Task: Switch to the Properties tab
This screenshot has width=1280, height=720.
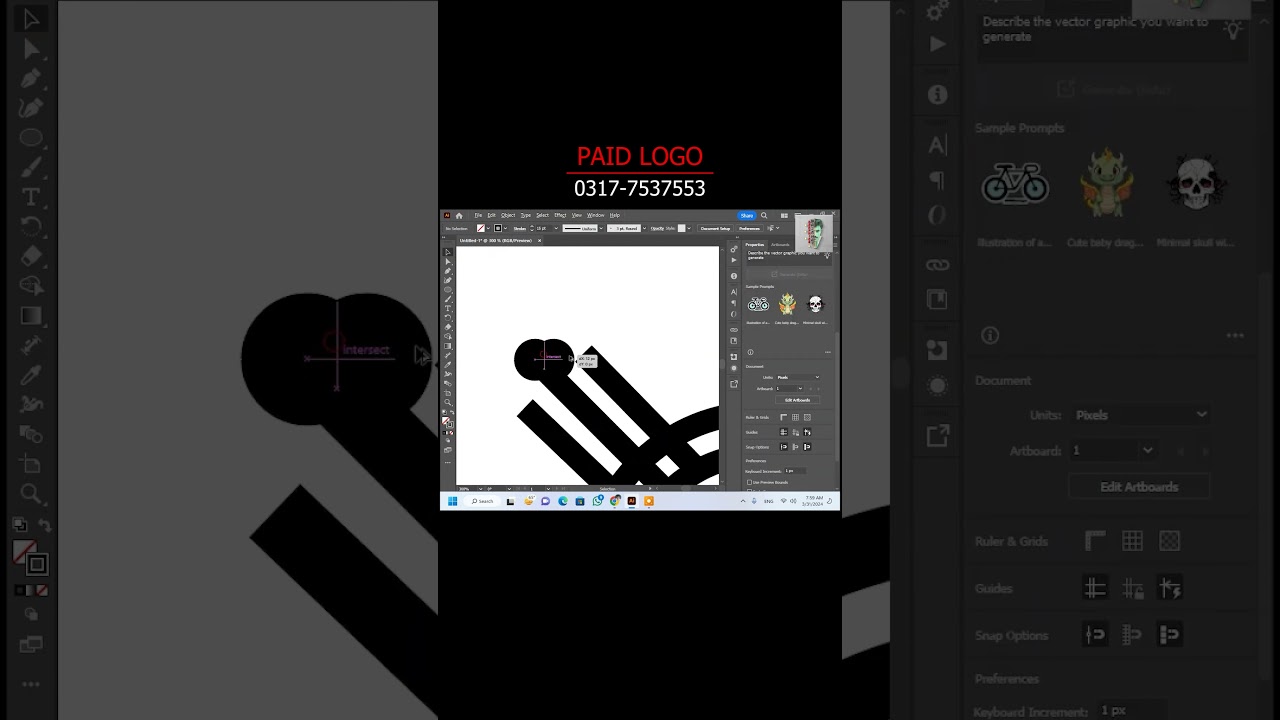Action: [755, 245]
